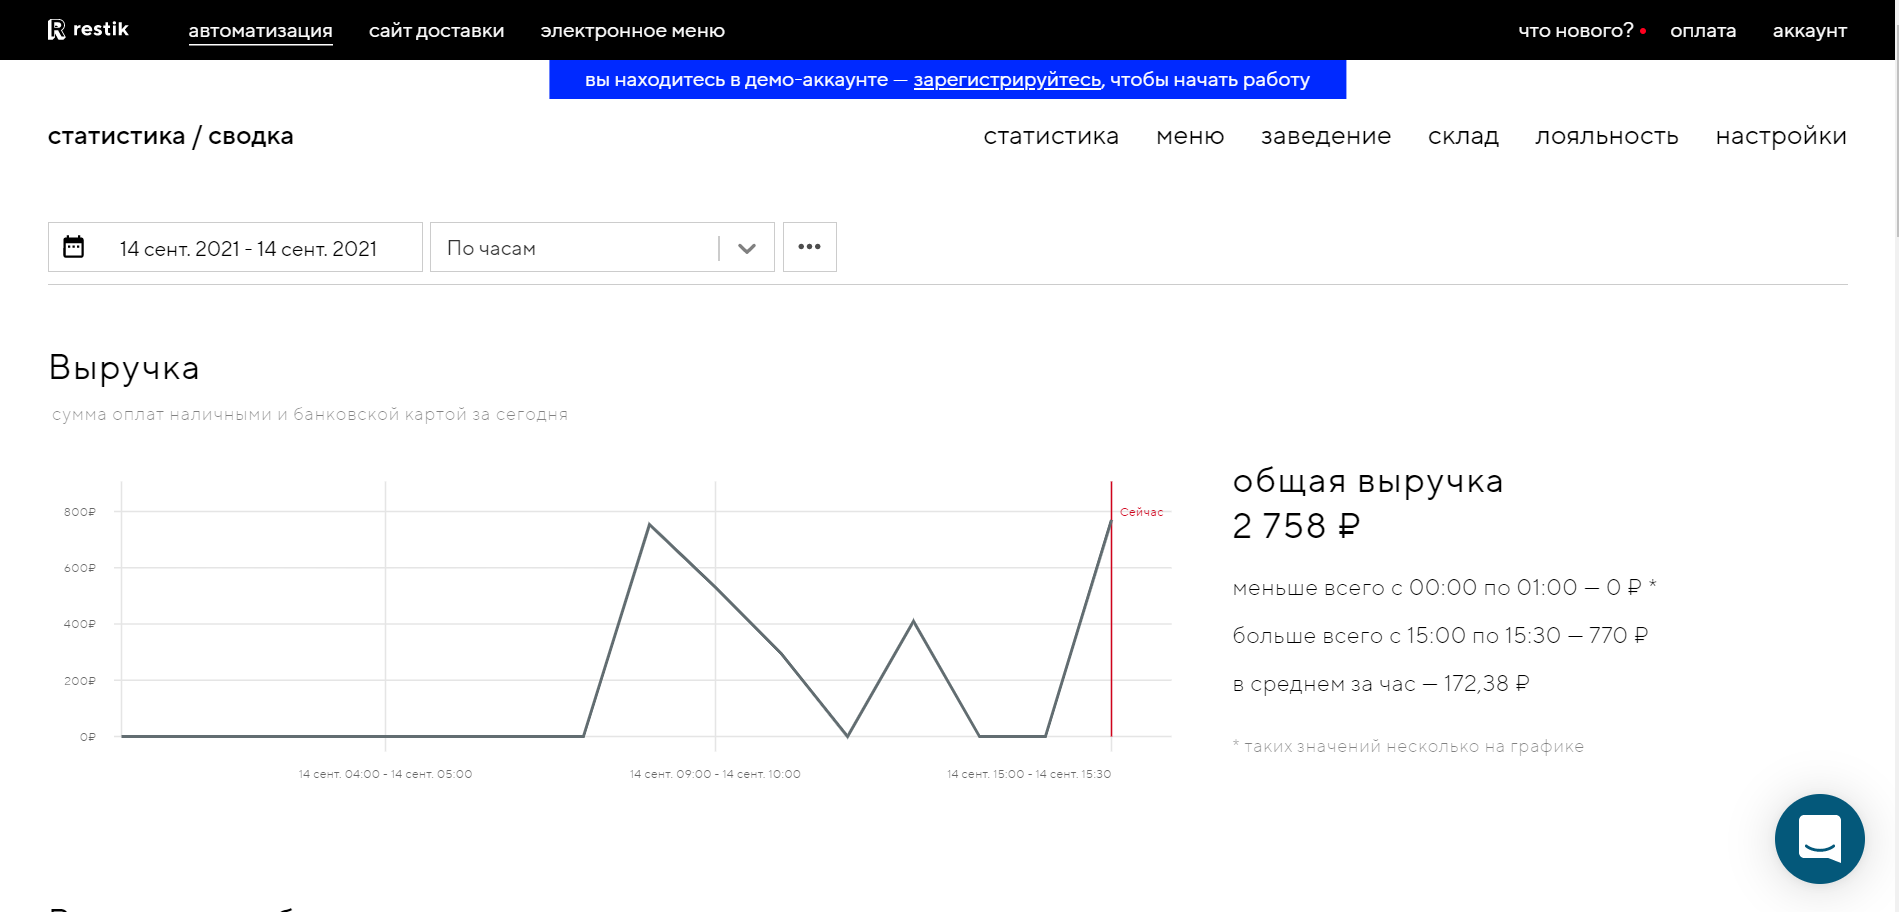1899x912 pixels.
Task: Open the склад section
Action: coord(1463,136)
